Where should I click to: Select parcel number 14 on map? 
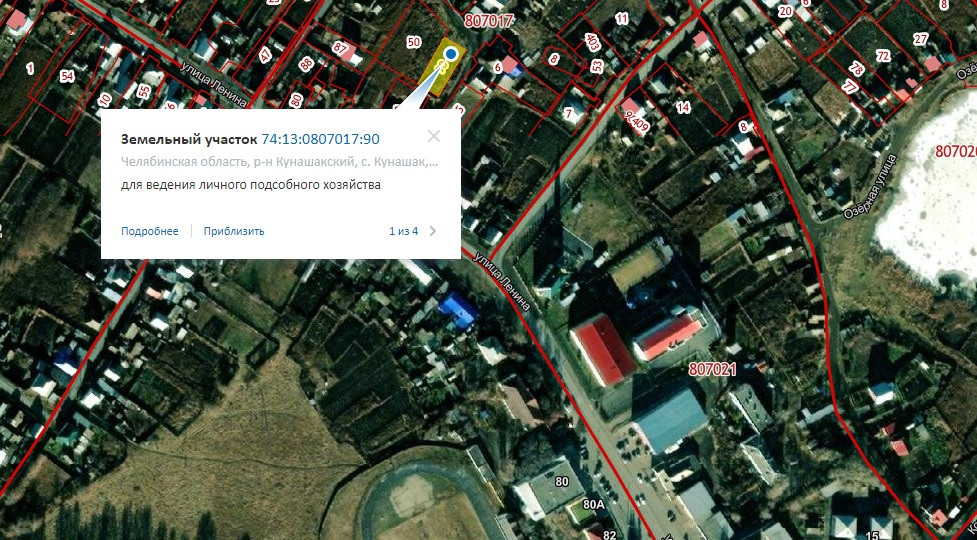tap(683, 108)
